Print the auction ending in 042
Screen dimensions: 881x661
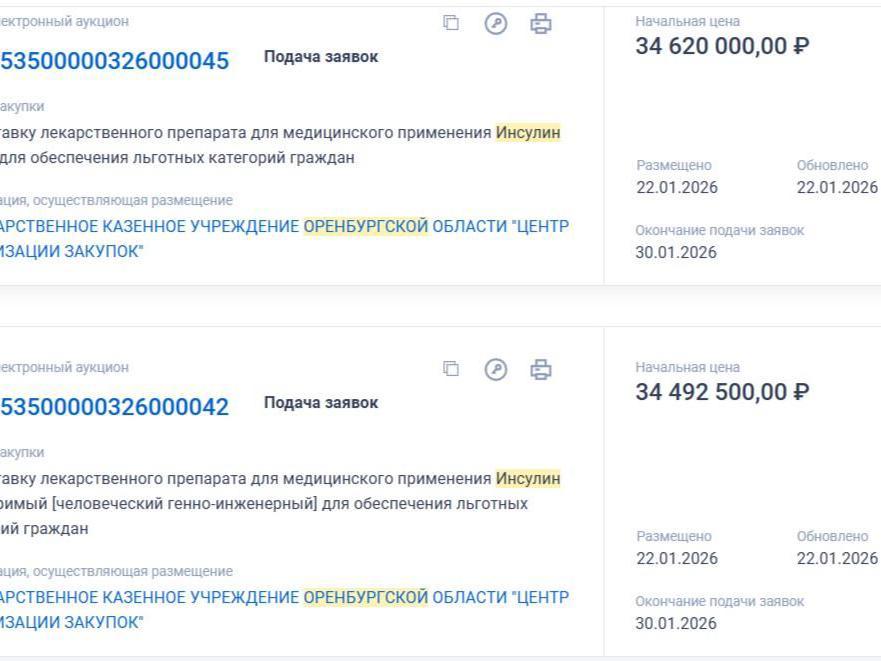[x=541, y=369]
